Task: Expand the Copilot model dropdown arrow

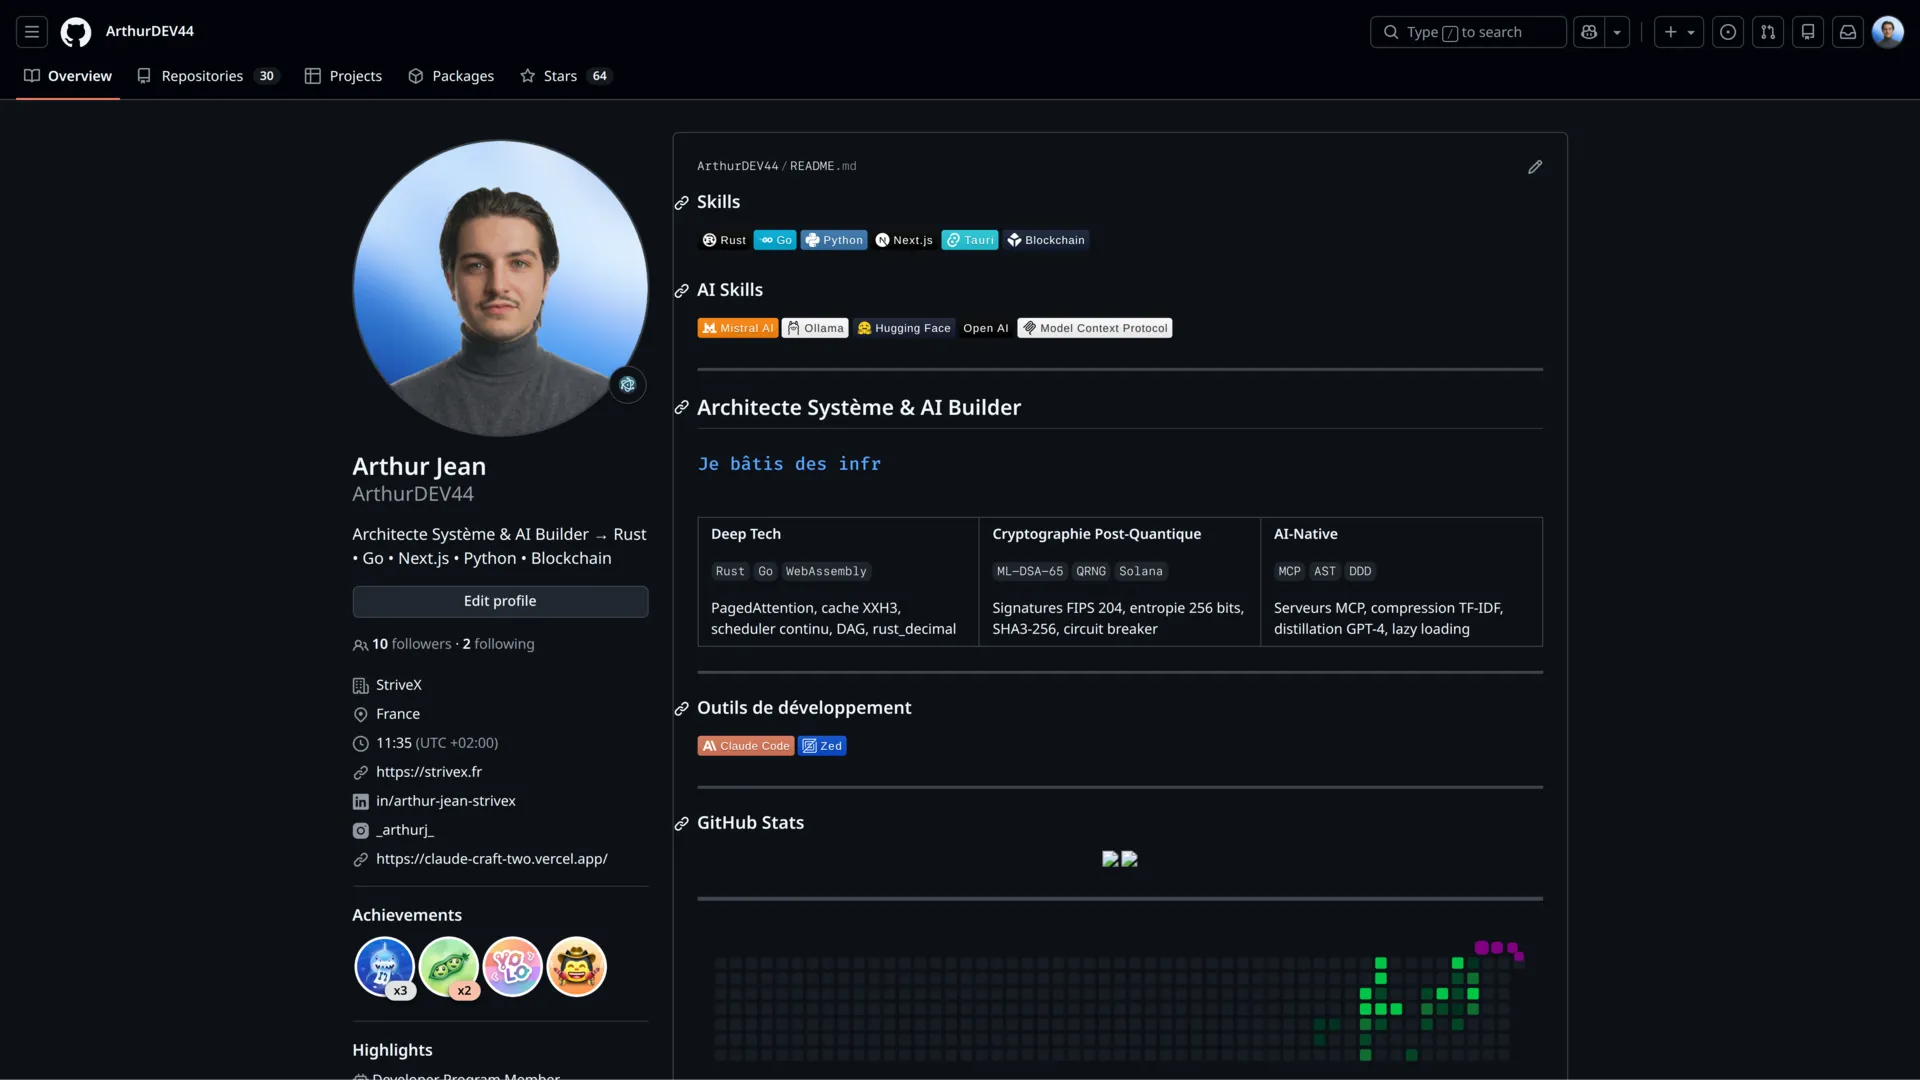Action: click(x=1618, y=32)
